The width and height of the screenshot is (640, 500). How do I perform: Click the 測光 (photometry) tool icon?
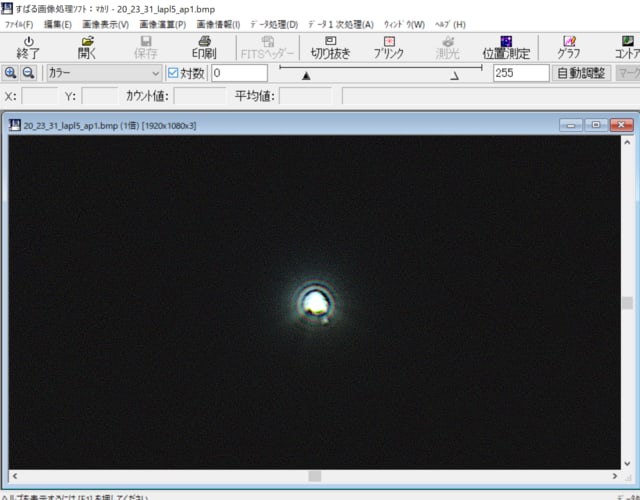448,48
